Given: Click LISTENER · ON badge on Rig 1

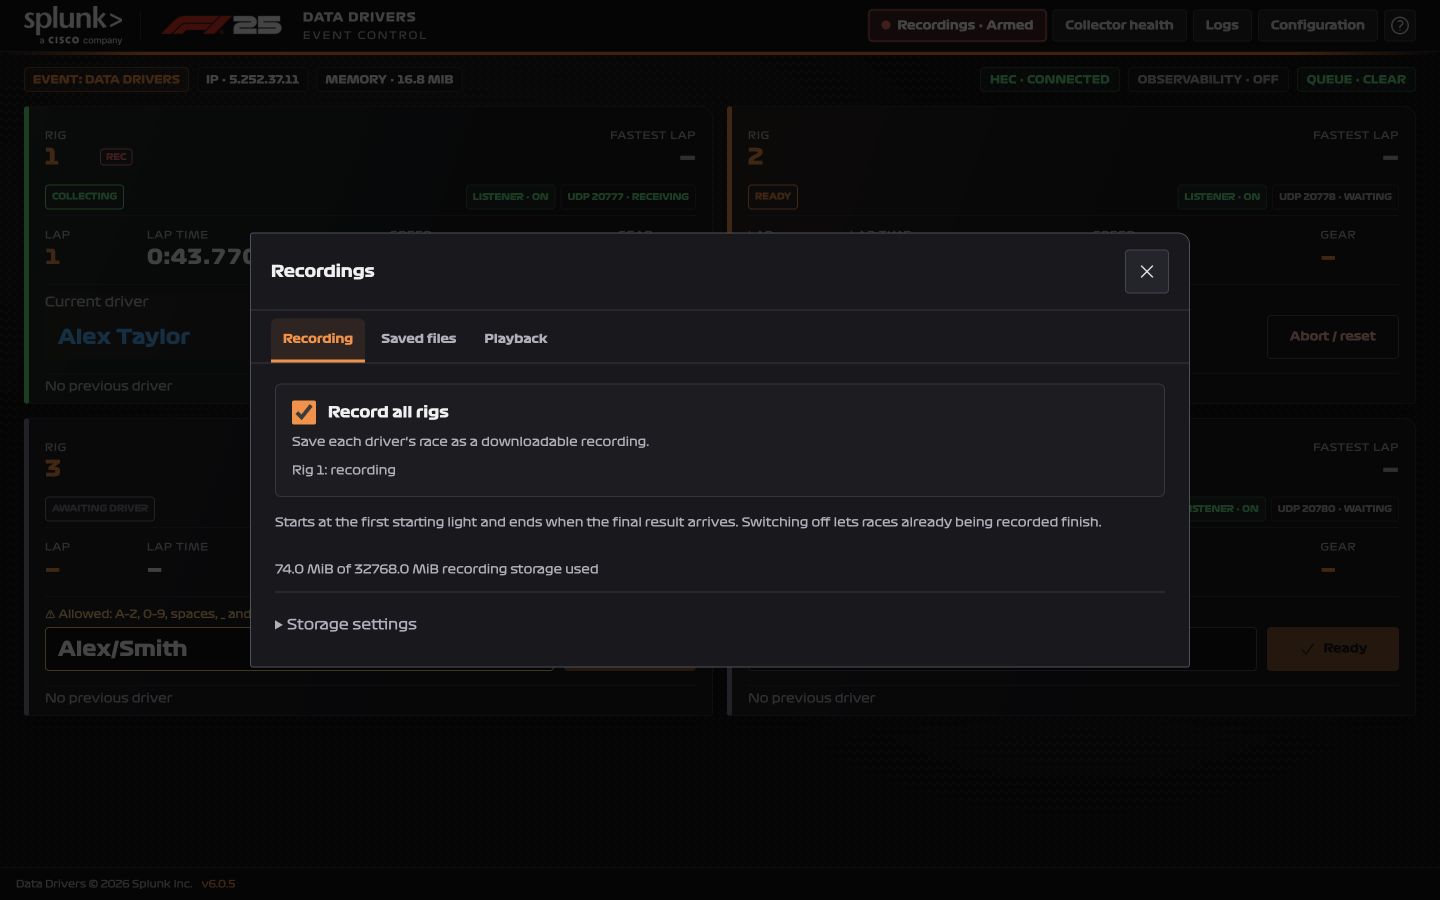Looking at the screenshot, I should click(x=511, y=197).
